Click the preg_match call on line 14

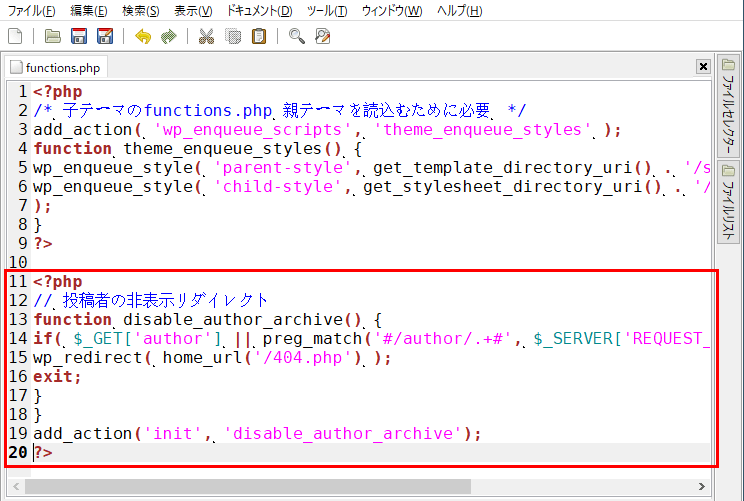click(x=312, y=338)
